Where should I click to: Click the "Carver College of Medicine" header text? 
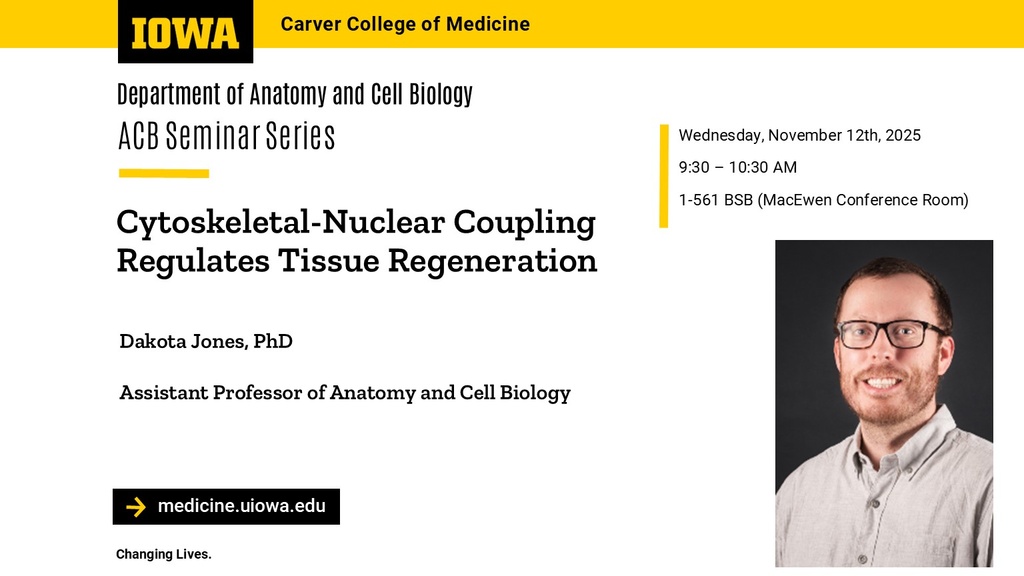405,24
